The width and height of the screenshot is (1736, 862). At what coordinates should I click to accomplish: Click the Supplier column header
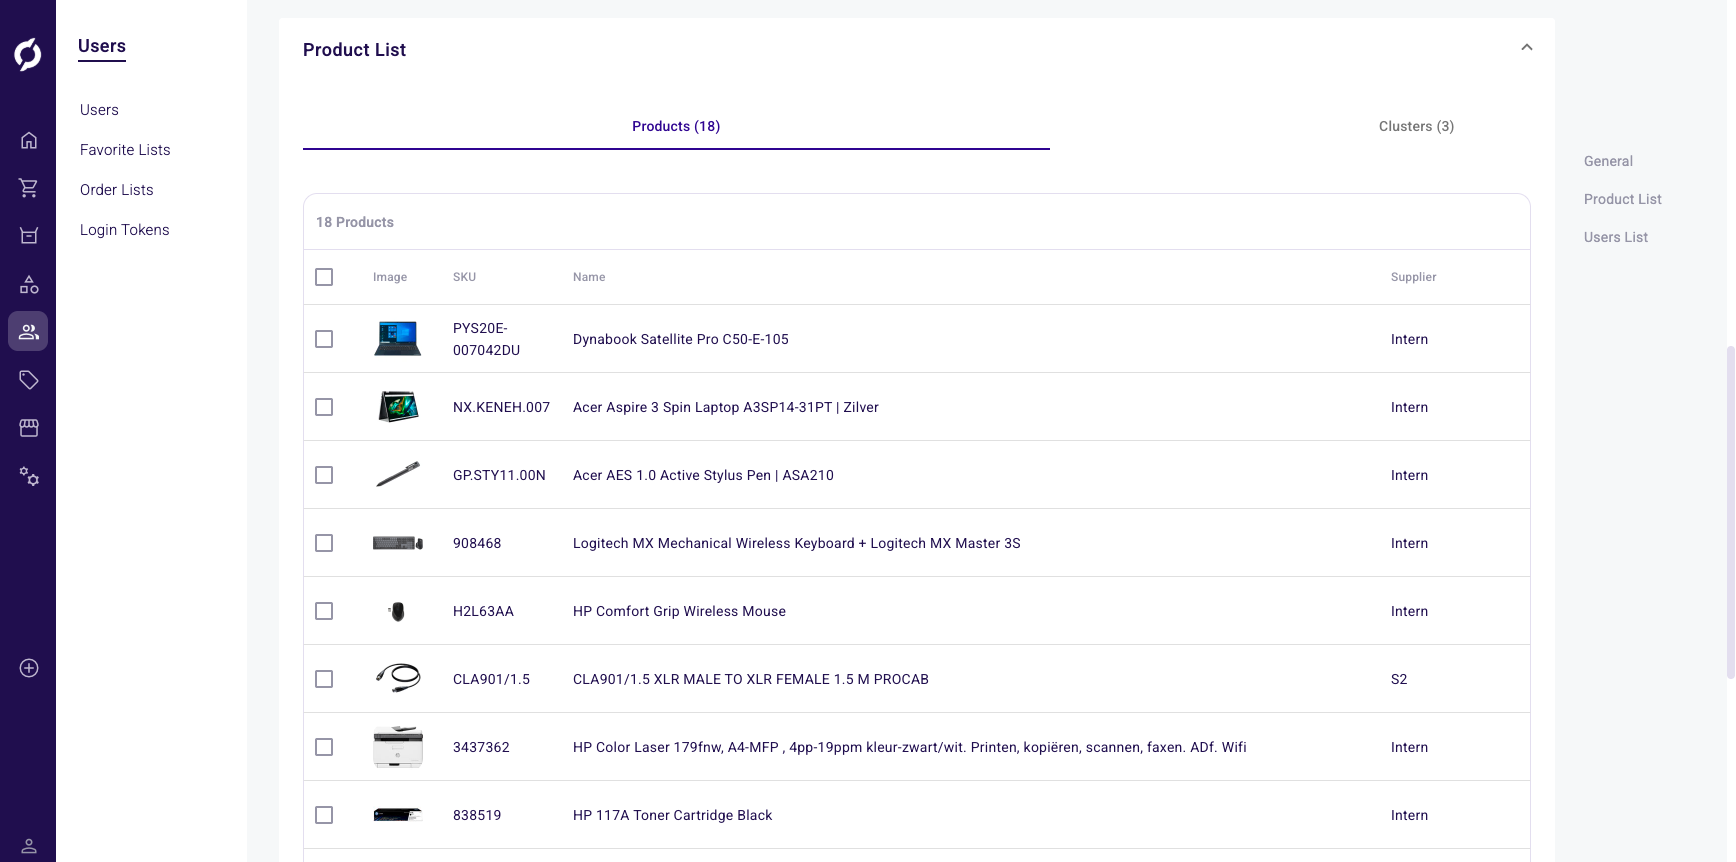point(1413,277)
